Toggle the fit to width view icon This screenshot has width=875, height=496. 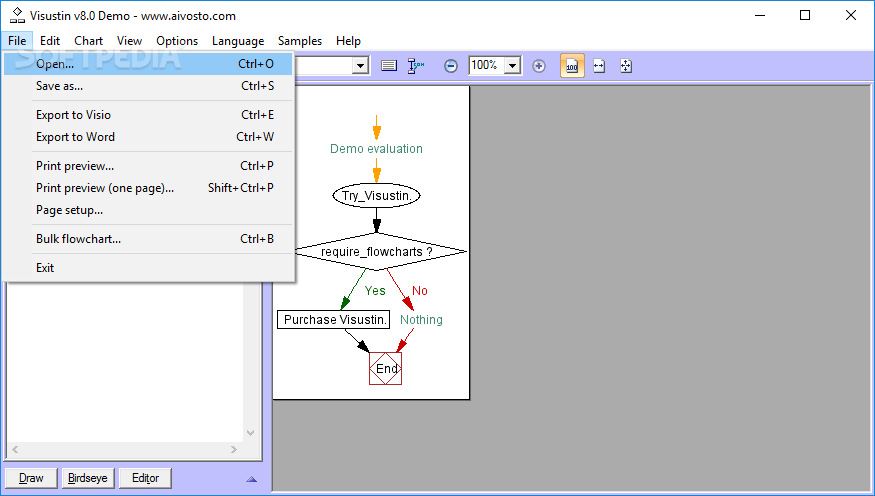[x=599, y=66]
